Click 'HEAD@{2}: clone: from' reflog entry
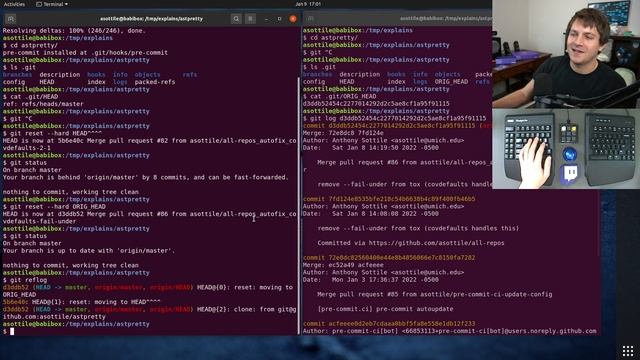Viewport: 640px width, 360px height. [x=149, y=313]
